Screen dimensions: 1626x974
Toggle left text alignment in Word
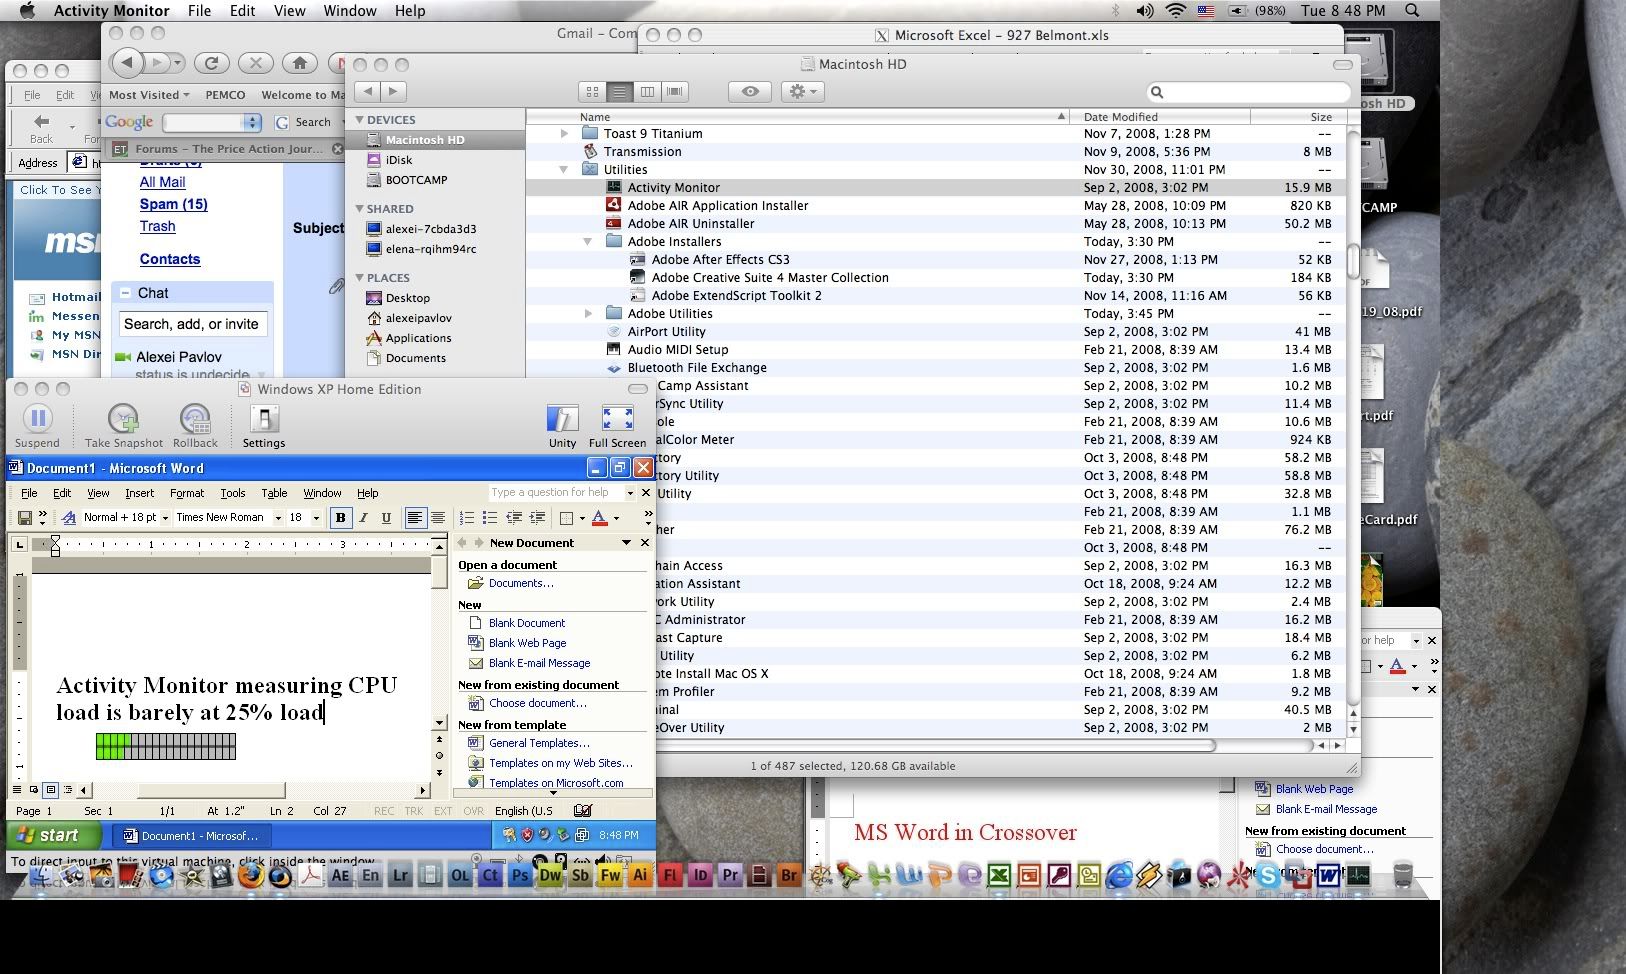[x=414, y=517]
